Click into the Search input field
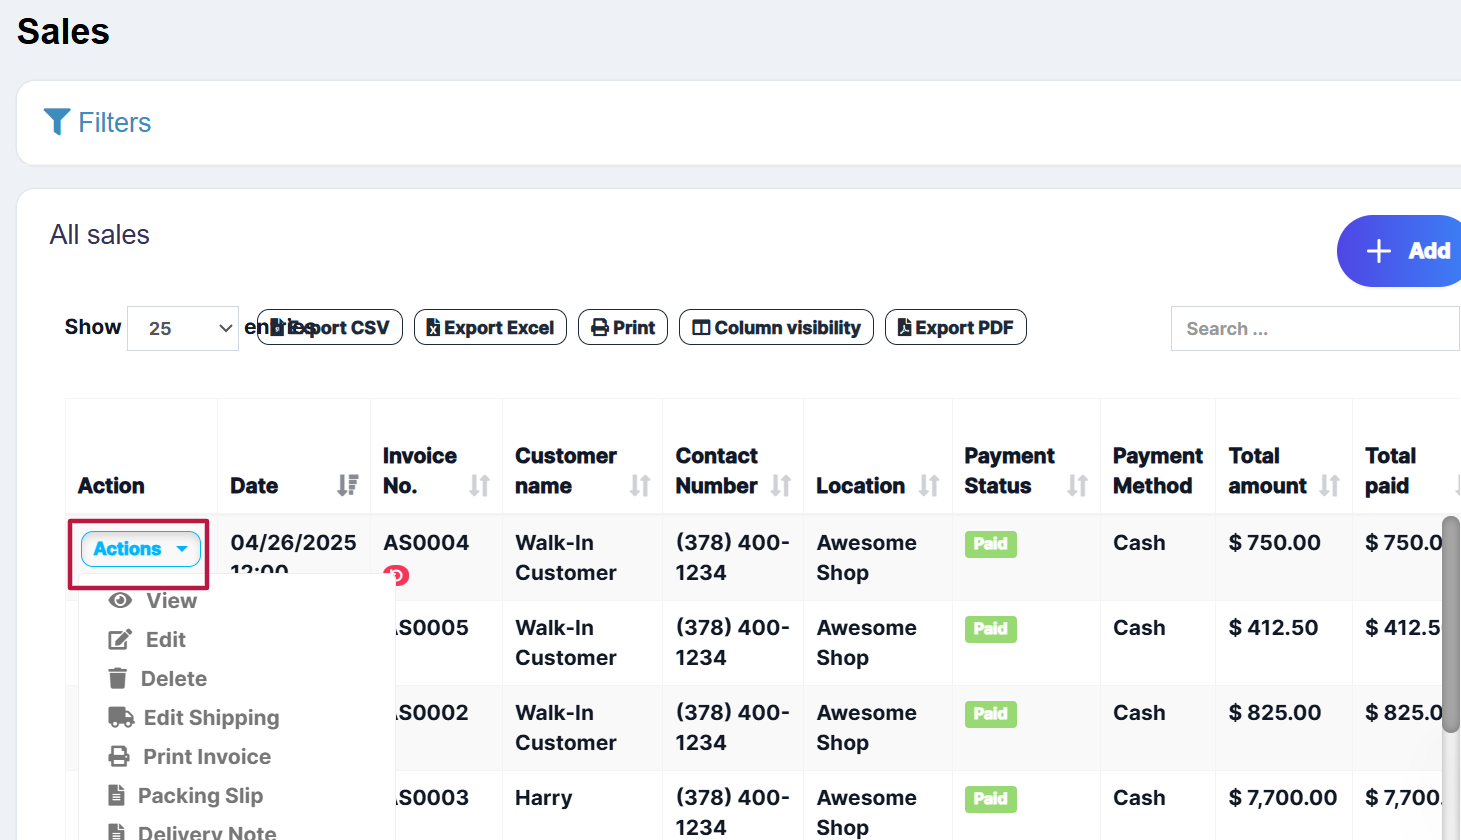The width and height of the screenshot is (1461, 840). coord(1314,329)
